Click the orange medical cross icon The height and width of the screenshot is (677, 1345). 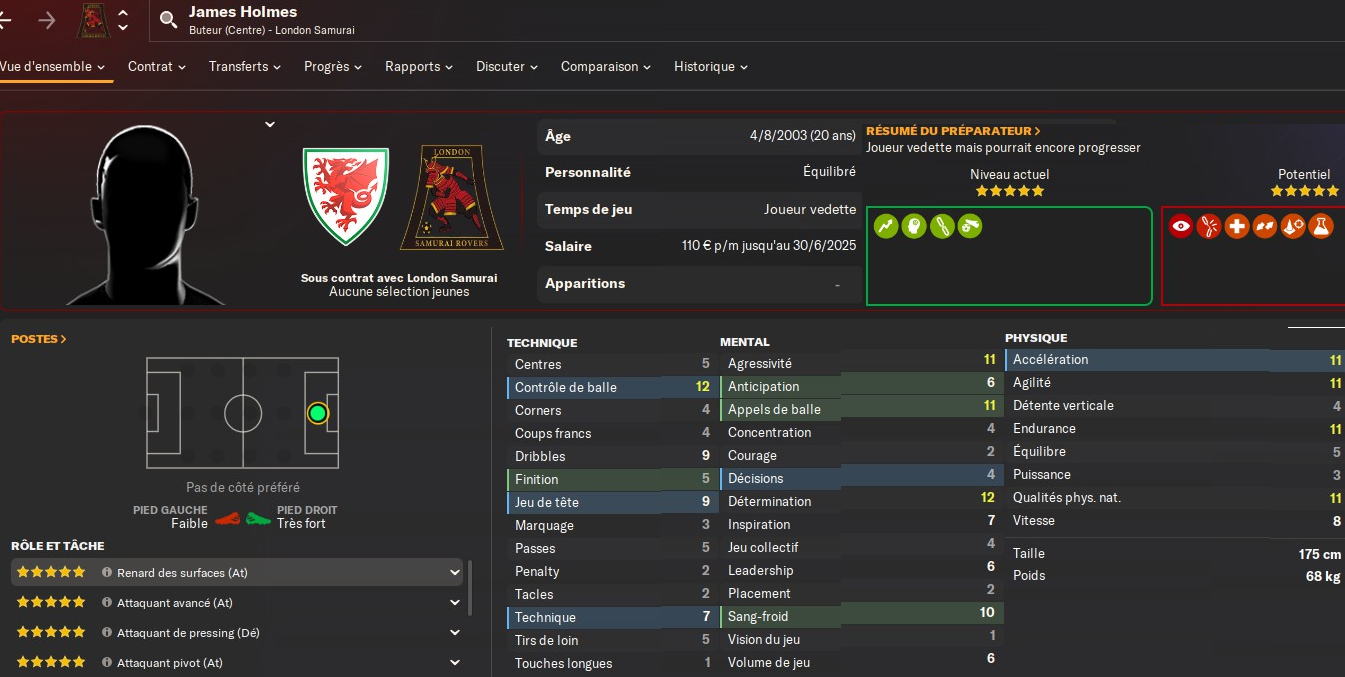pyautogui.click(x=1237, y=227)
